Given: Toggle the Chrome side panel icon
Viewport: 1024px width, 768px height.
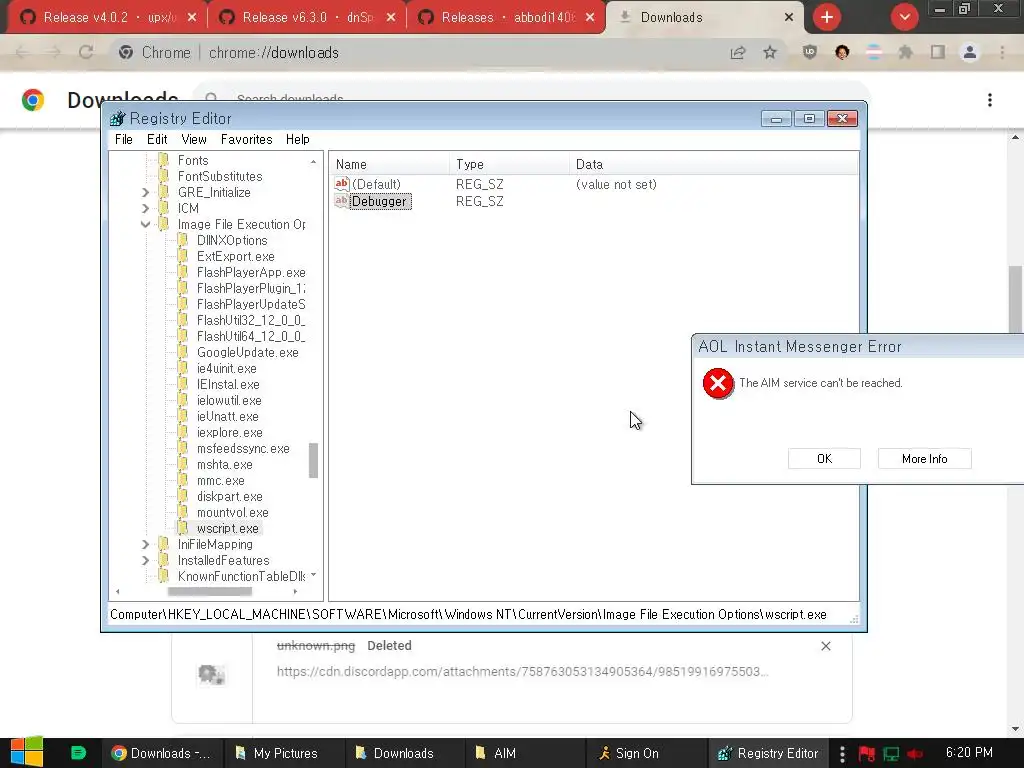Looking at the screenshot, I should tap(938, 52).
